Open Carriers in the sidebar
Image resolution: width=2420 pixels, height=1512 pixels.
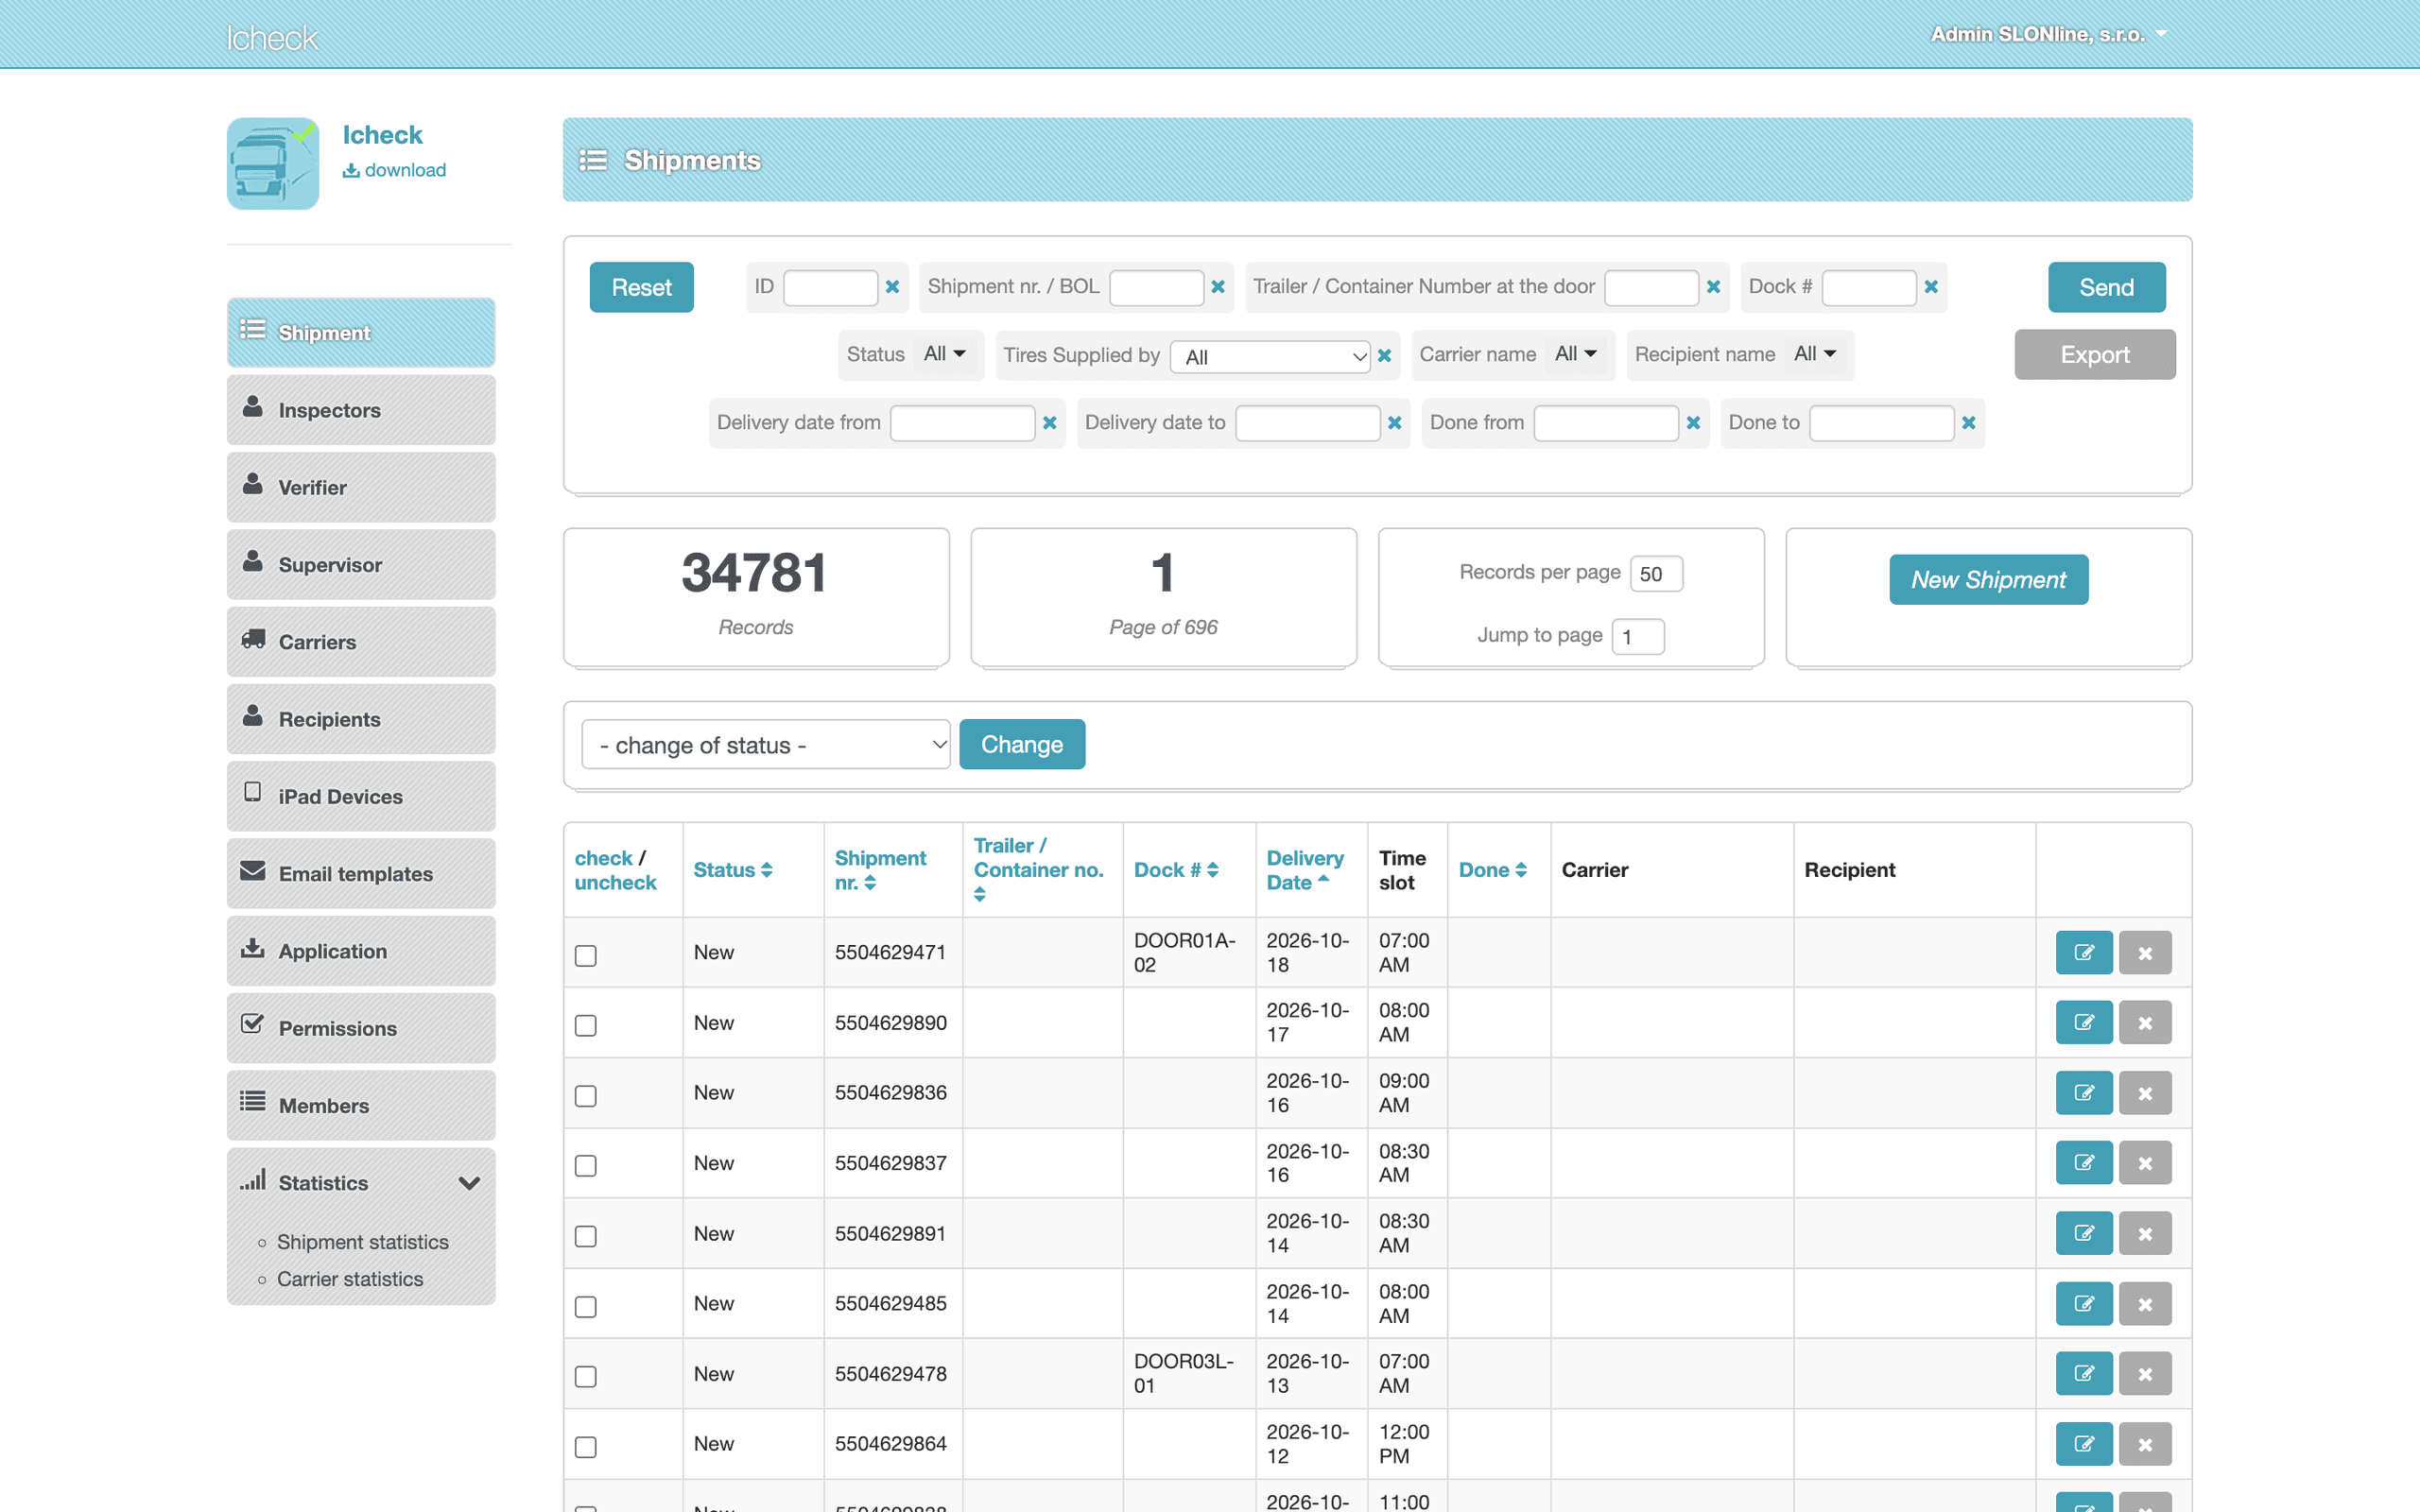click(361, 642)
